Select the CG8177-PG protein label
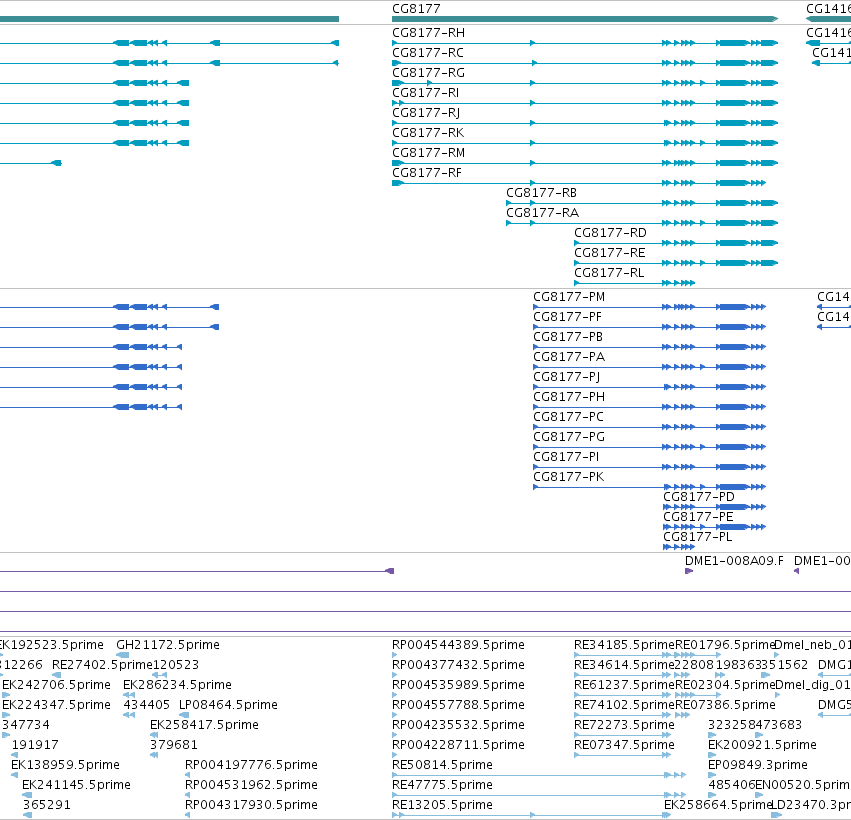The height and width of the screenshot is (820, 851). [569, 437]
